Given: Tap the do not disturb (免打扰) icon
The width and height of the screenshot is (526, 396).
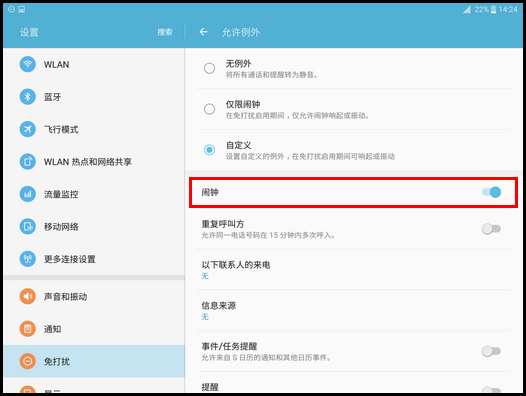Looking at the screenshot, I should (28, 361).
